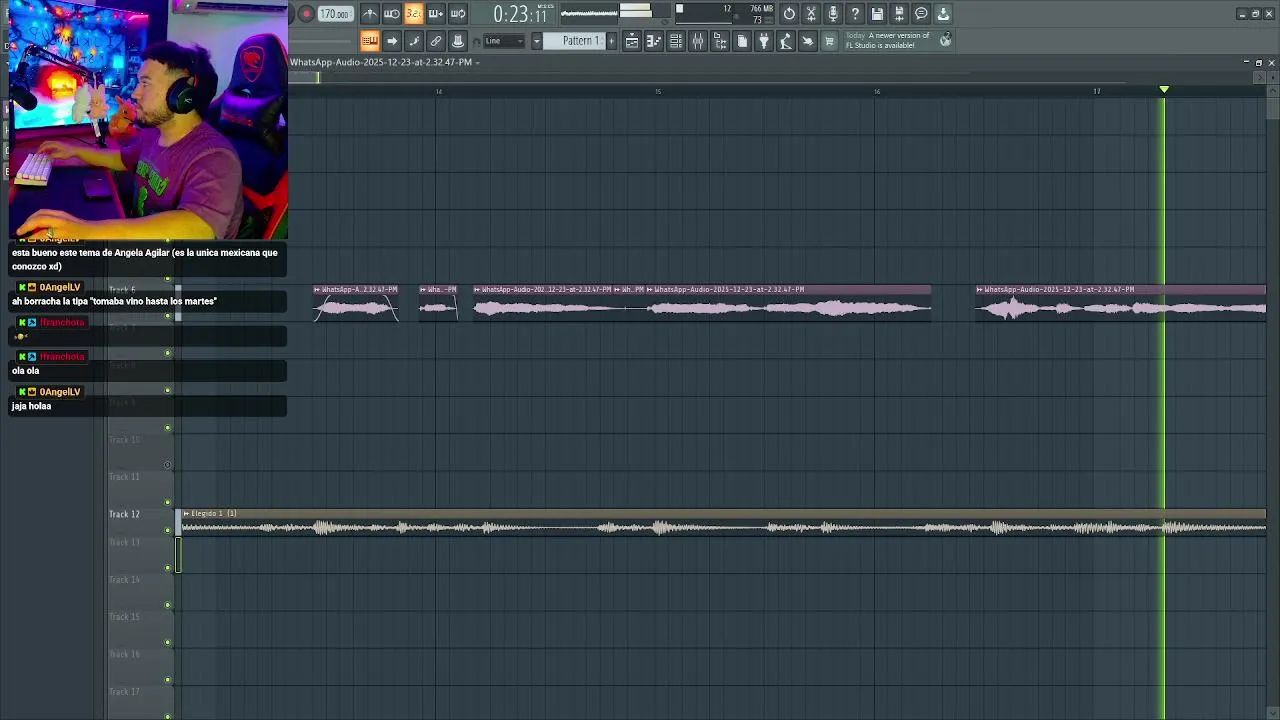Click the export download icon

click(943, 14)
